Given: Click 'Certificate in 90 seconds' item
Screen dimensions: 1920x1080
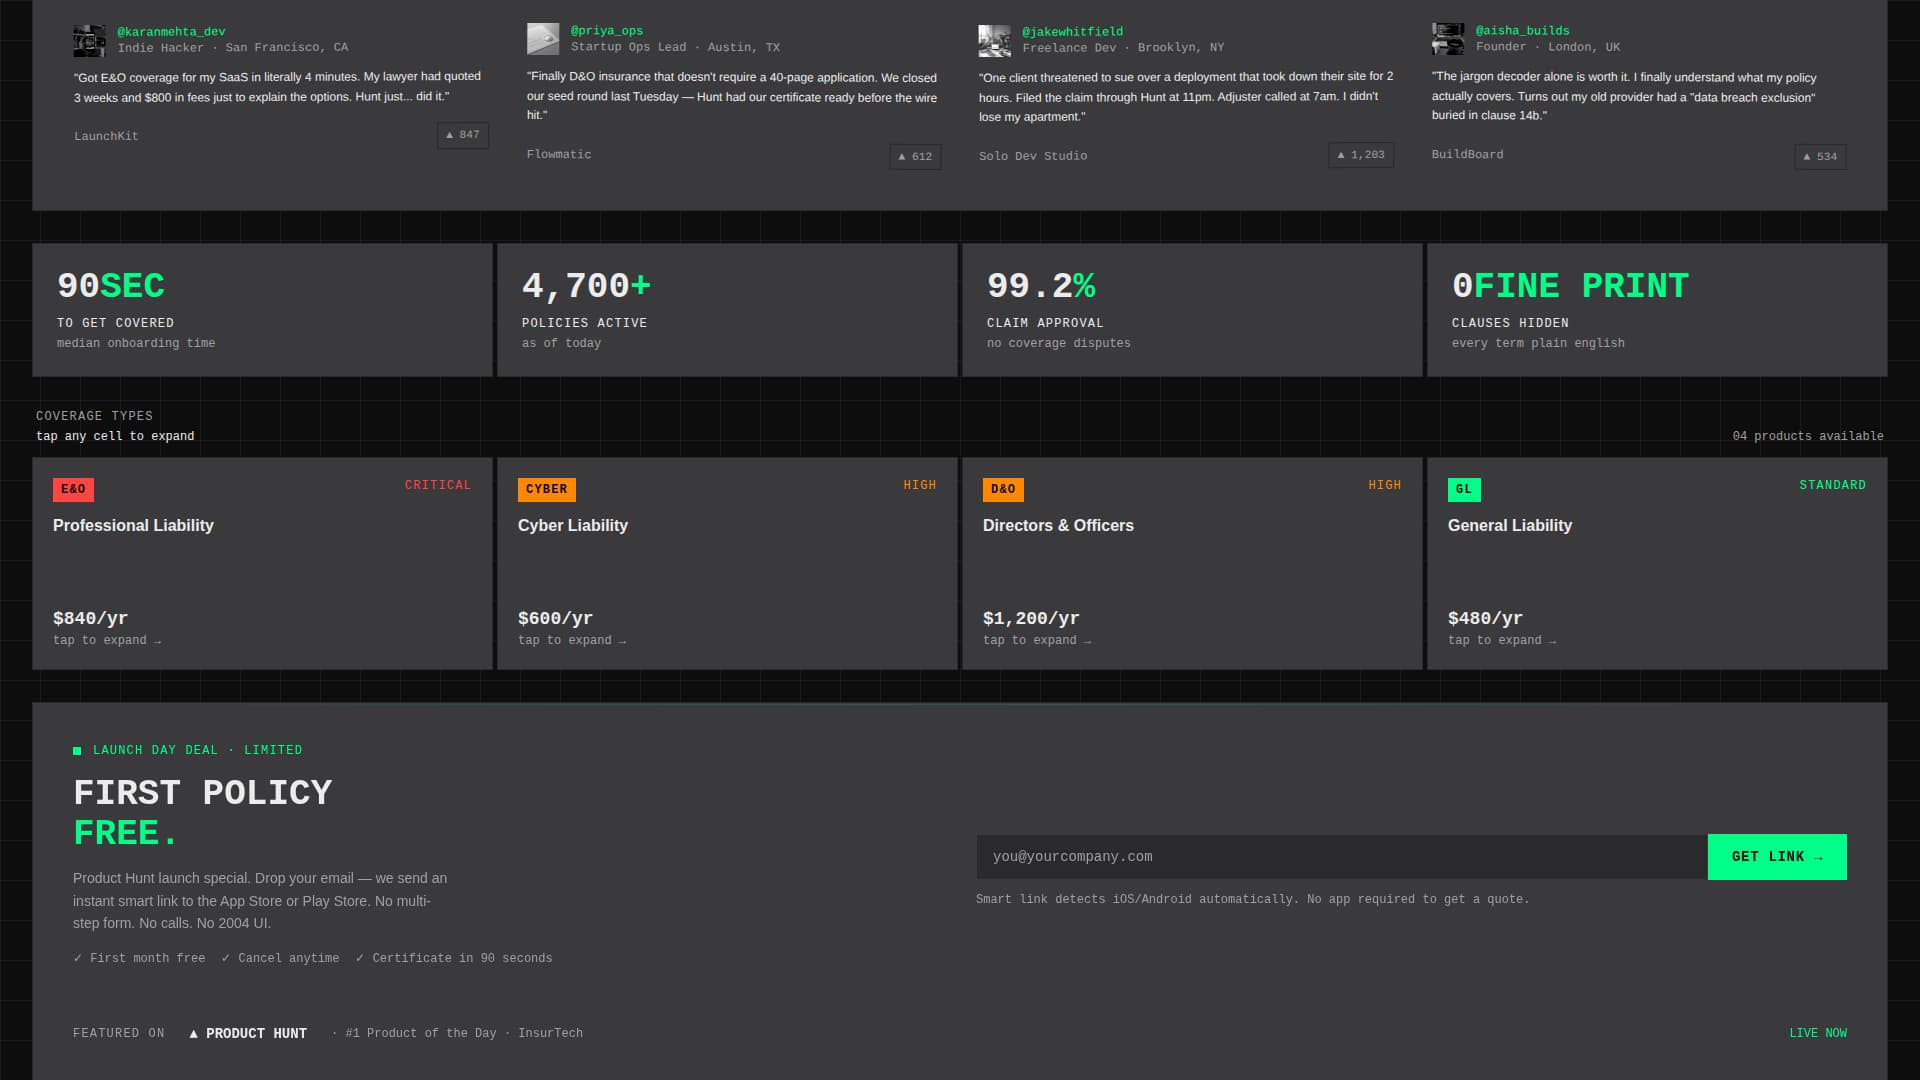Looking at the screenshot, I should coord(454,958).
